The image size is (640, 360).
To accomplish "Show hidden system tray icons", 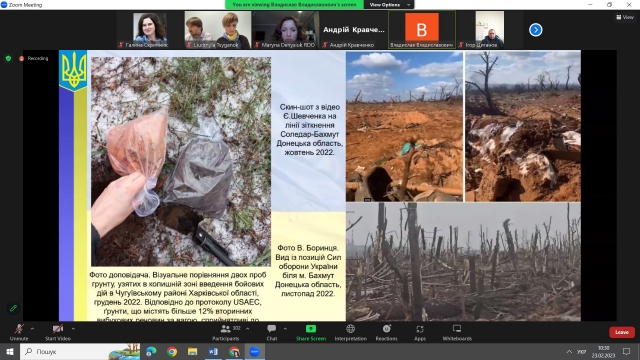I will [569, 351].
